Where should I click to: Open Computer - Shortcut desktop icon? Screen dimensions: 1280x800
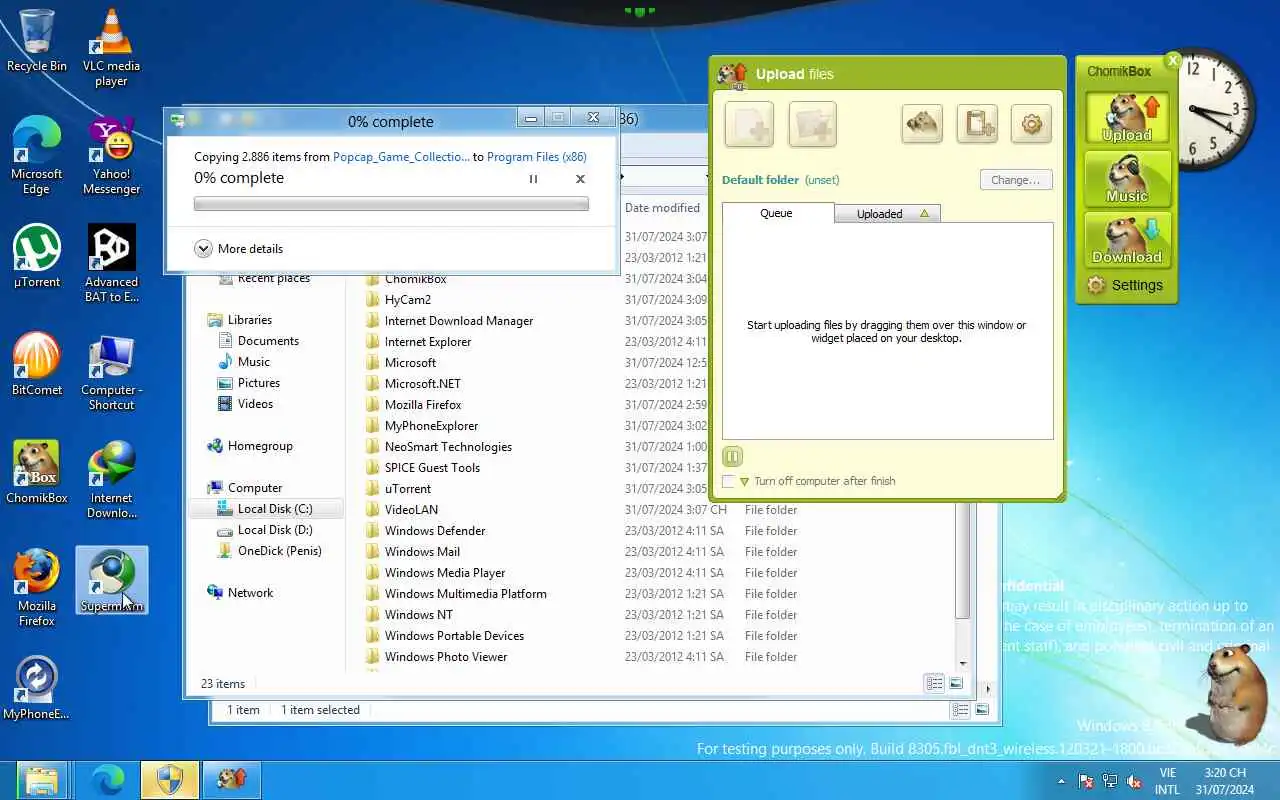tap(111, 371)
